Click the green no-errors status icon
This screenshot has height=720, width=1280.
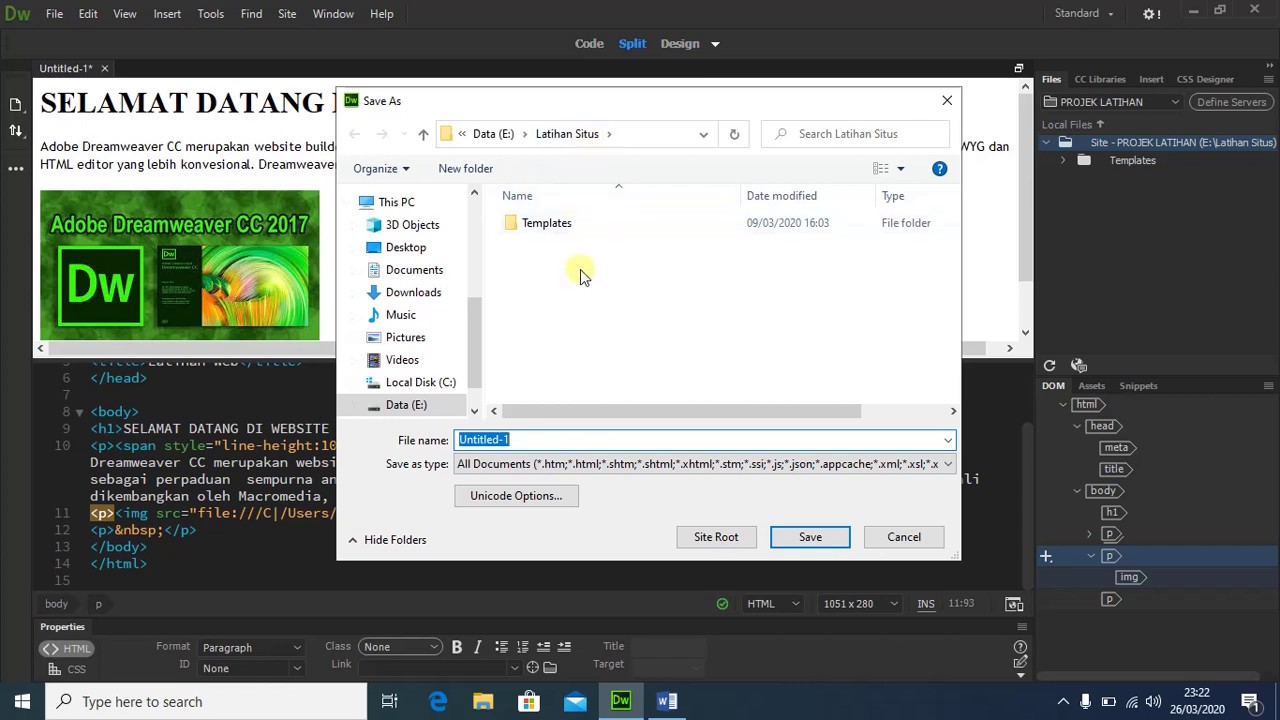click(x=722, y=604)
